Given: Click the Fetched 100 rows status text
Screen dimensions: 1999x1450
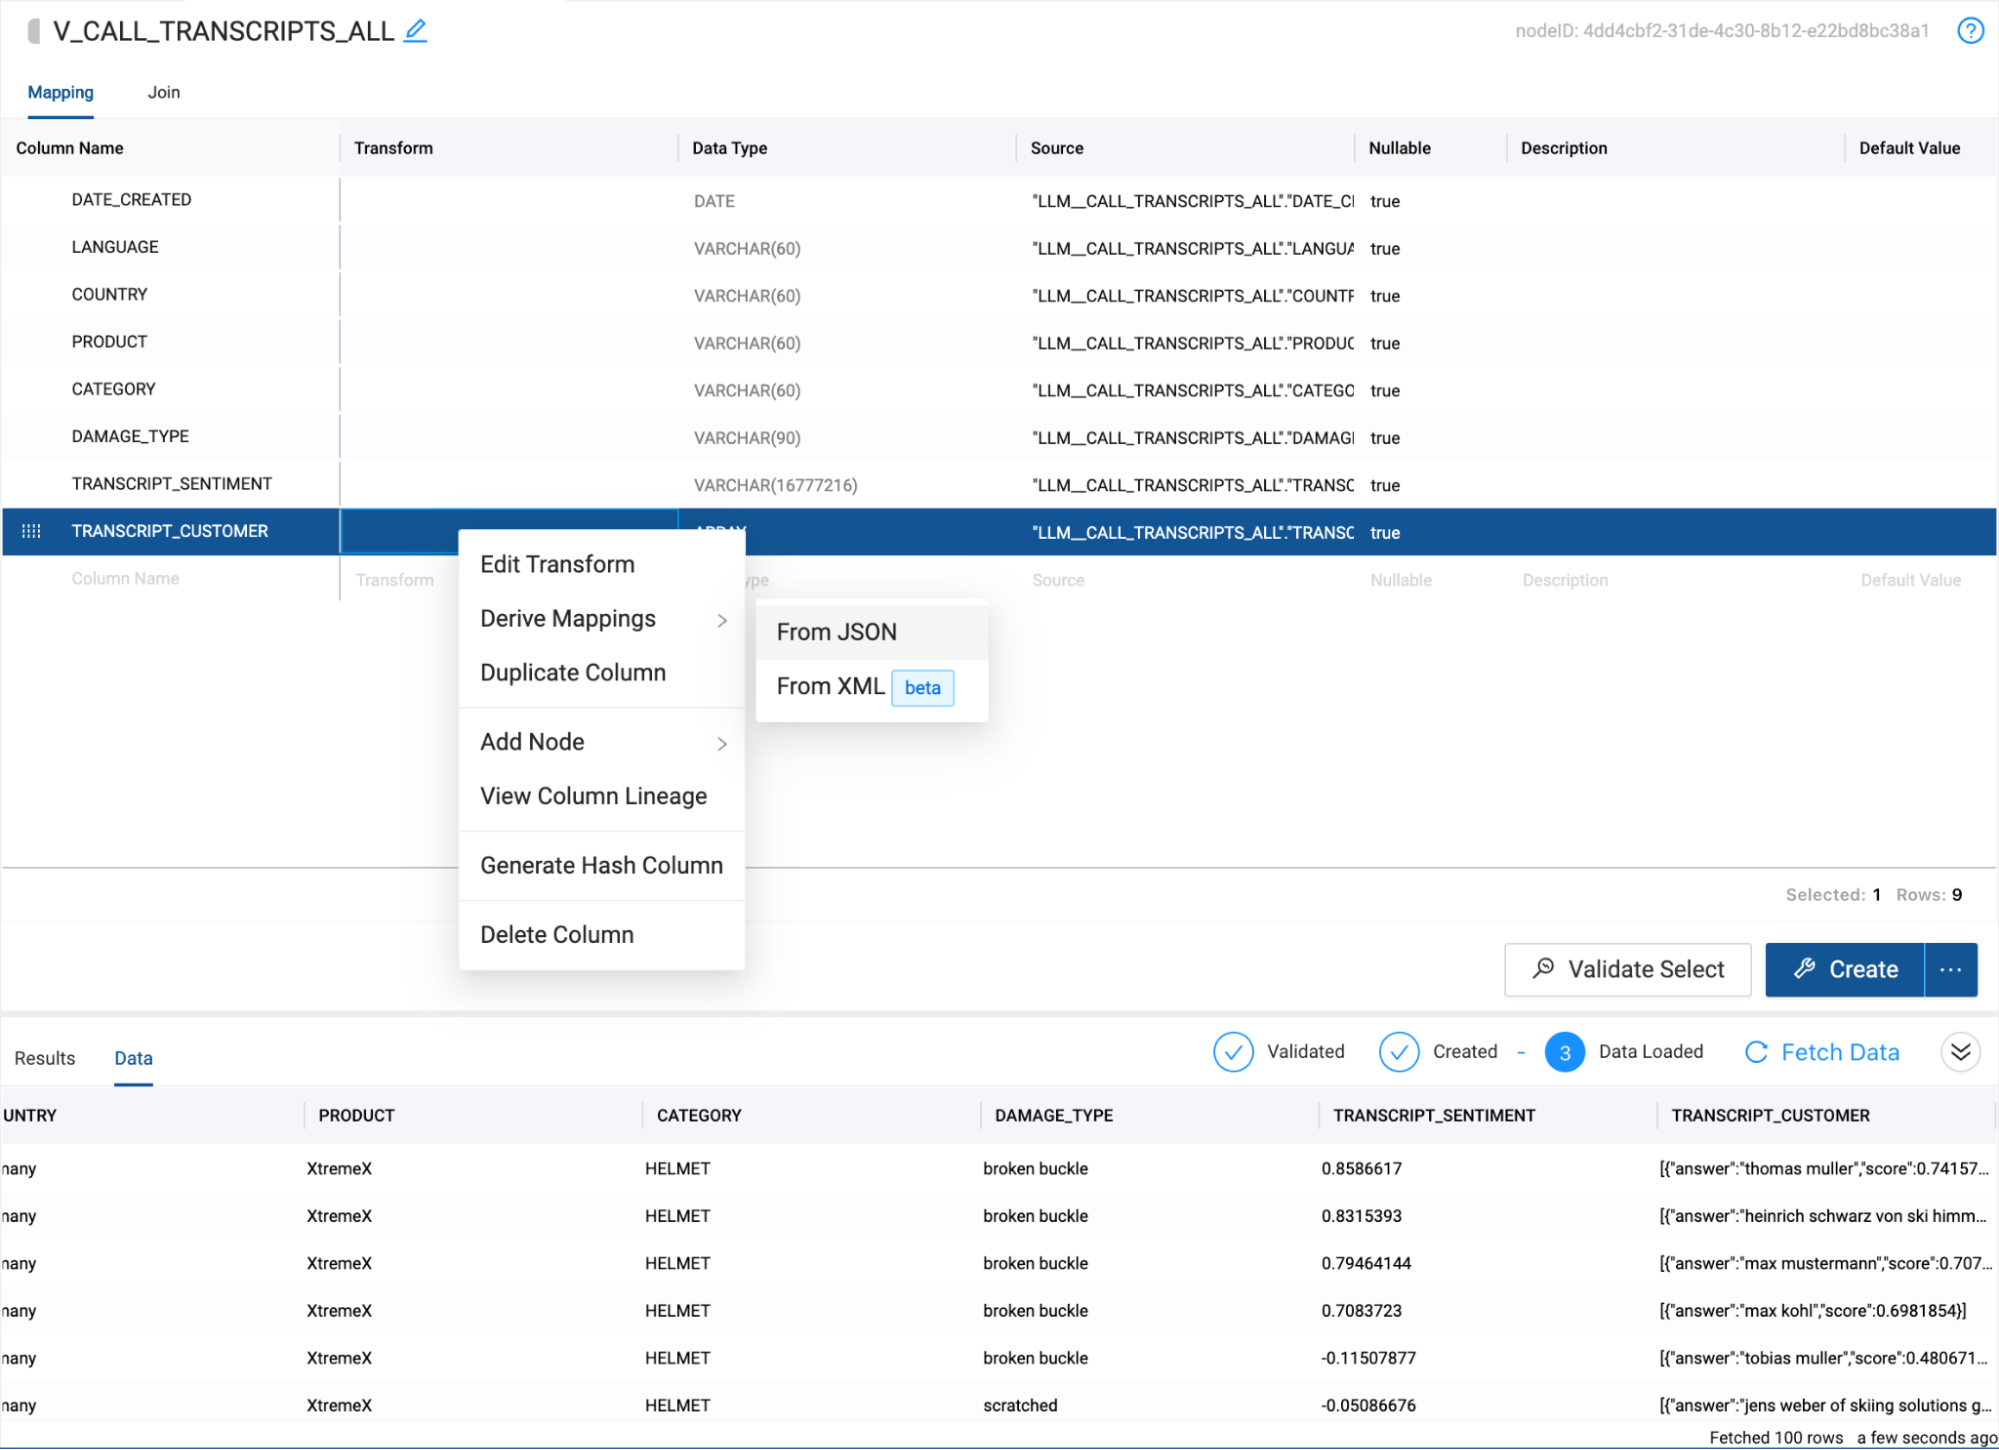Looking at the screenshot, I should tap(1776, 1438).
